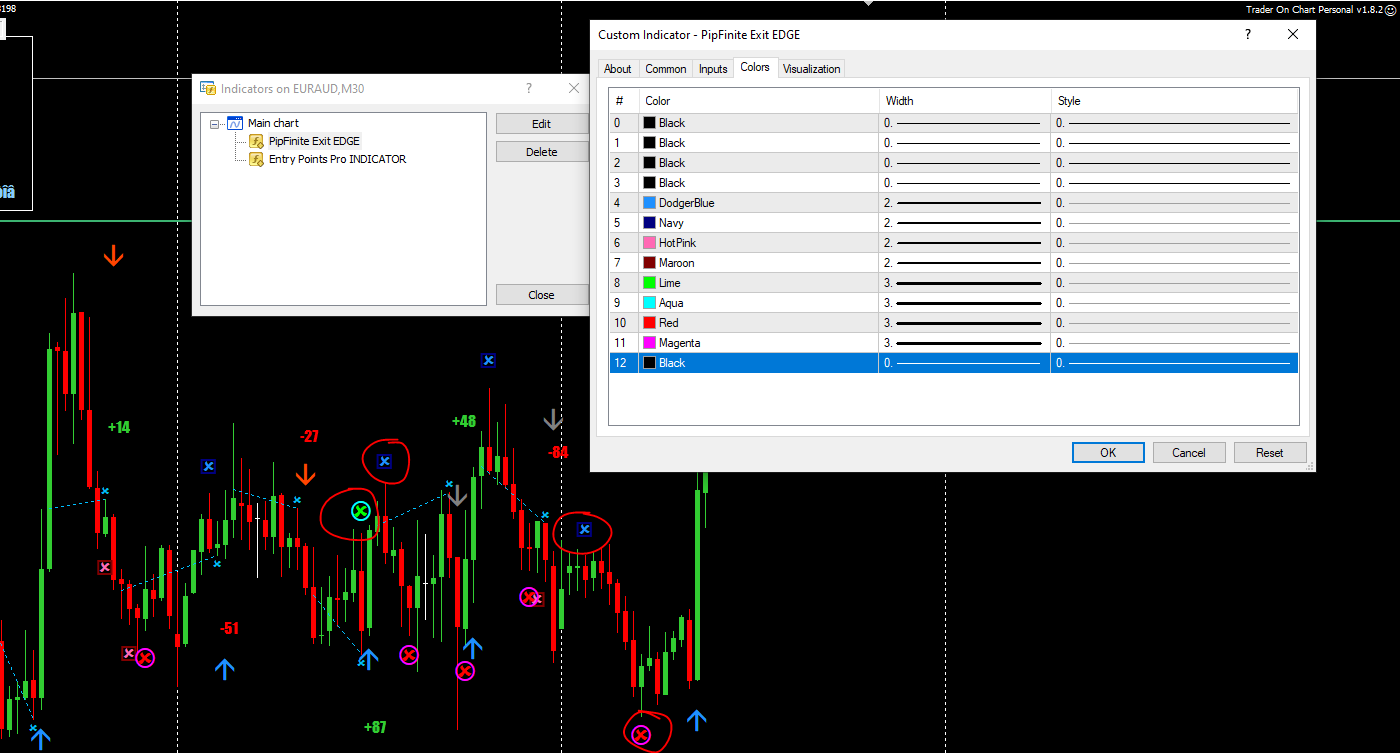The height and width of the screenshot is (753, 1400).
Task: Open width dropdown for Lime row
Action: (x=965, y=283)
